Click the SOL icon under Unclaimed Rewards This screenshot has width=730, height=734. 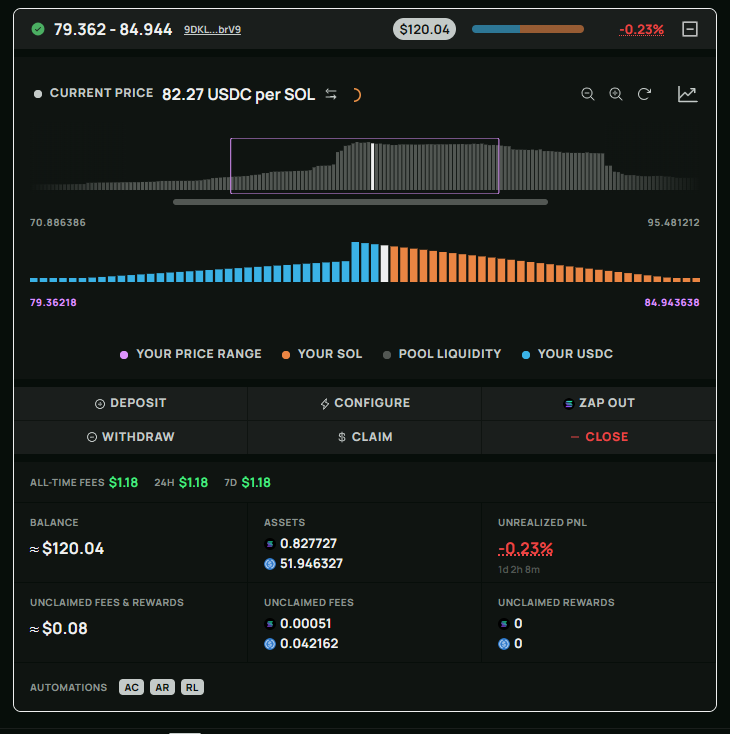503,624
